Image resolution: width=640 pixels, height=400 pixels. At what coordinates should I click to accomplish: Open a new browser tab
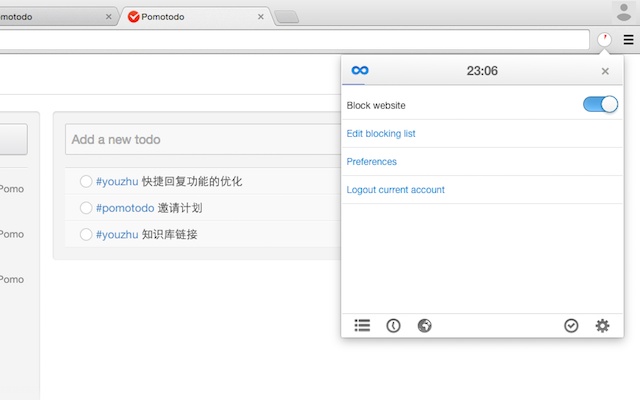pos(286,17)
